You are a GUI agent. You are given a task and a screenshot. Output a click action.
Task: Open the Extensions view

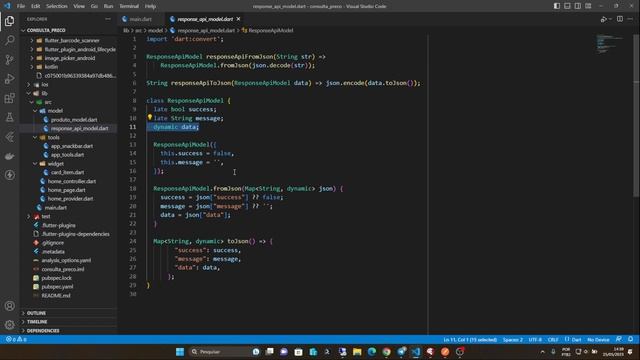coord(9,98)
